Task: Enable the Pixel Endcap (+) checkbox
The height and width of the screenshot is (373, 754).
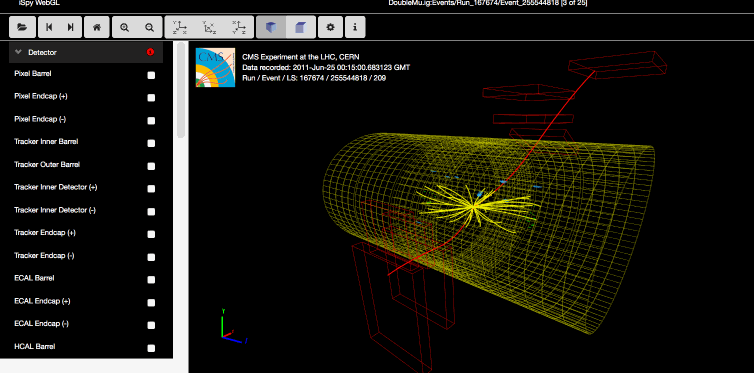Action: pos(151,98)
